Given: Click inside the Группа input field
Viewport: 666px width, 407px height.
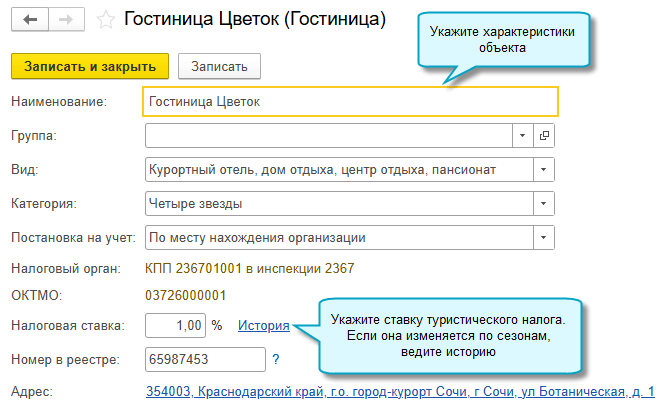Looking at the screenshot, I should [329, 135].
